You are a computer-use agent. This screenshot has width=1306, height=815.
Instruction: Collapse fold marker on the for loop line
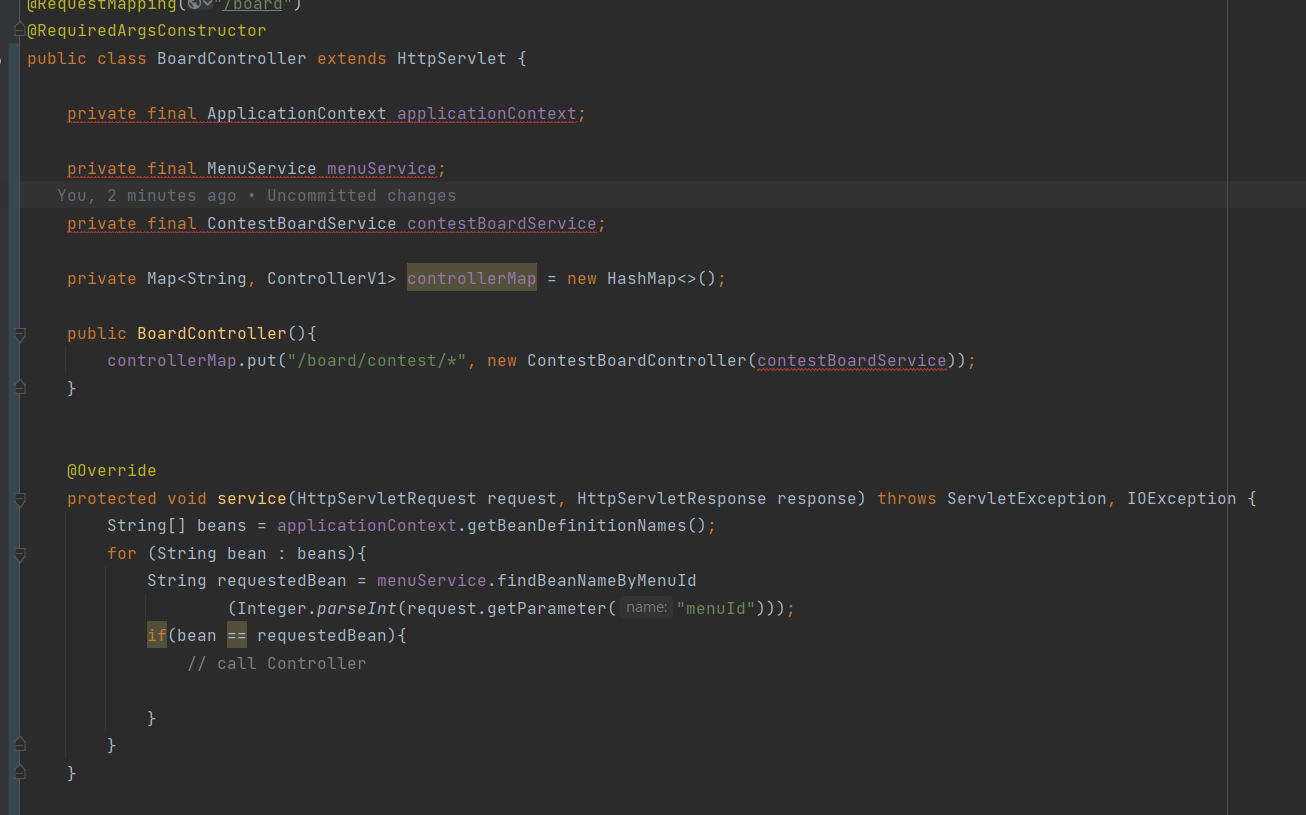point(20,553)
